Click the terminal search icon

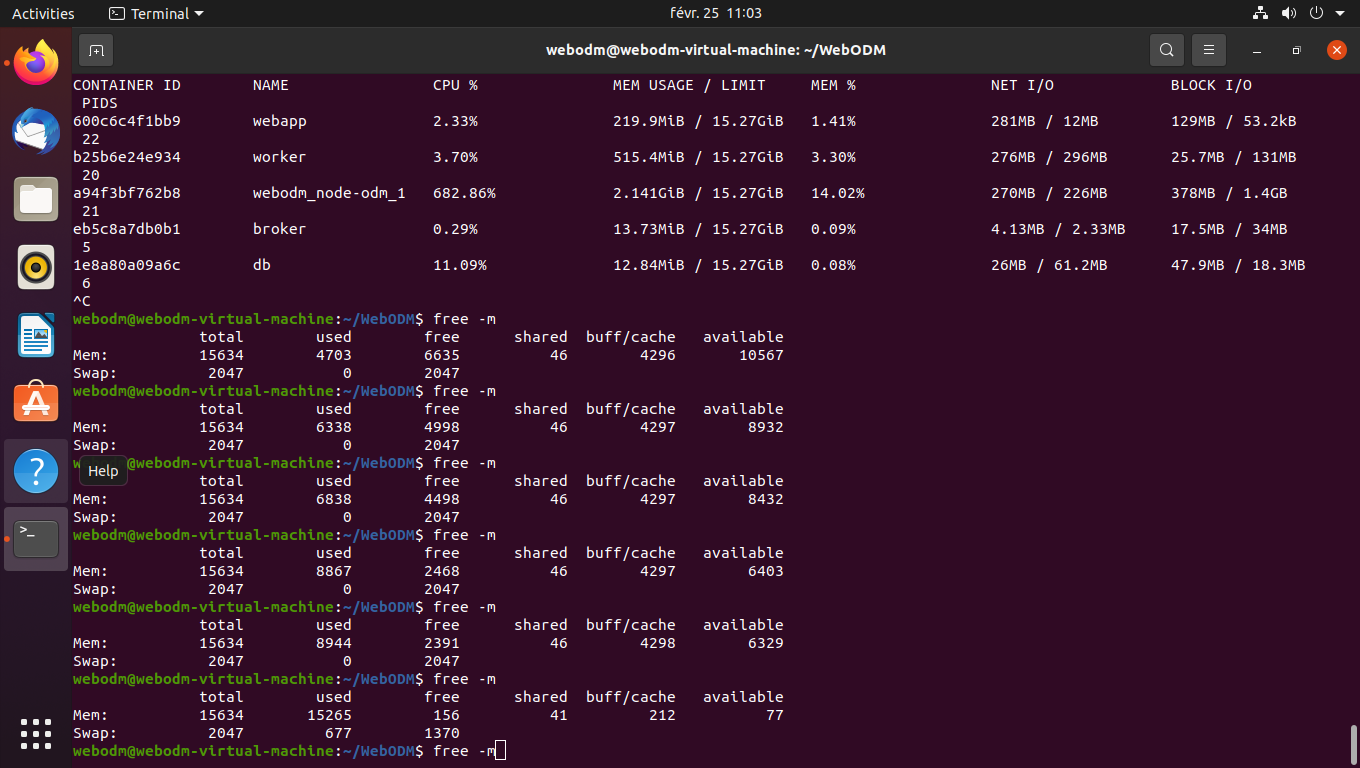1166,50
